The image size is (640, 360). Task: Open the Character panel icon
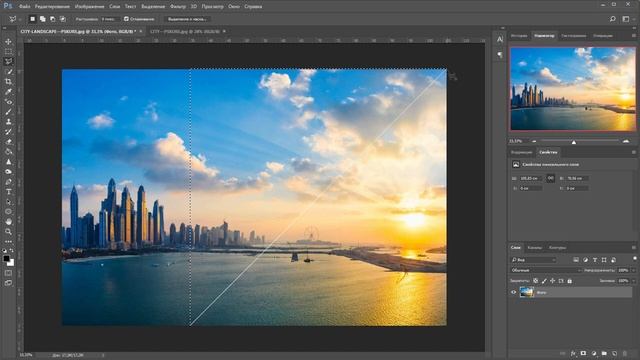pyautogui.click(x=500, y=39)
